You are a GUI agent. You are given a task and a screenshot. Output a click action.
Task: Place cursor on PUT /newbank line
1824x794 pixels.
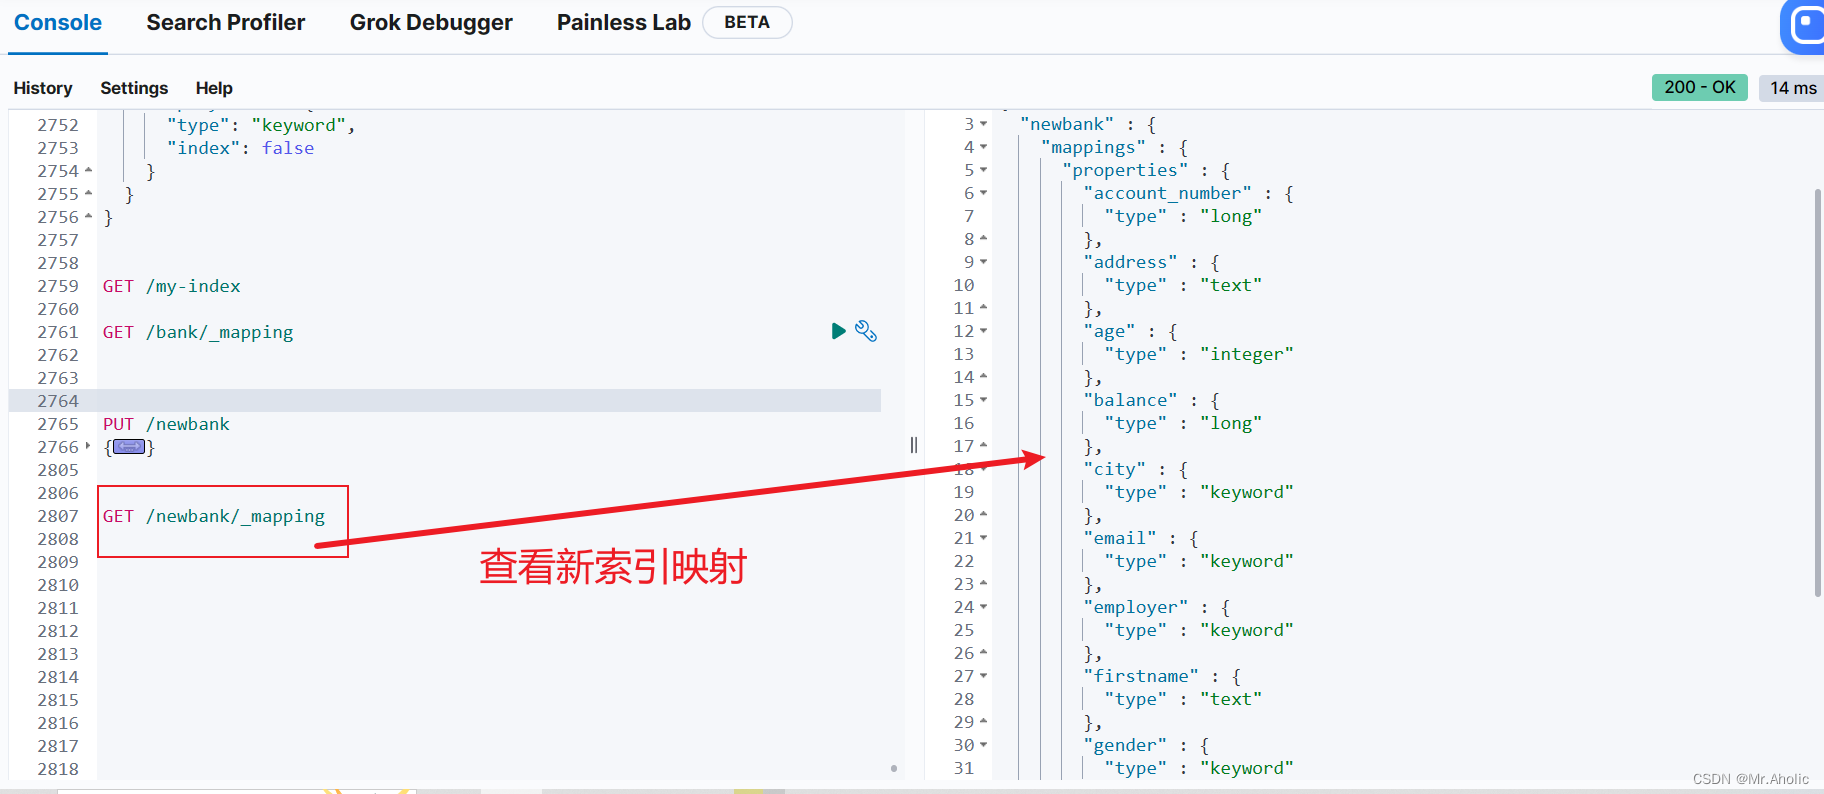click(166, 424)
